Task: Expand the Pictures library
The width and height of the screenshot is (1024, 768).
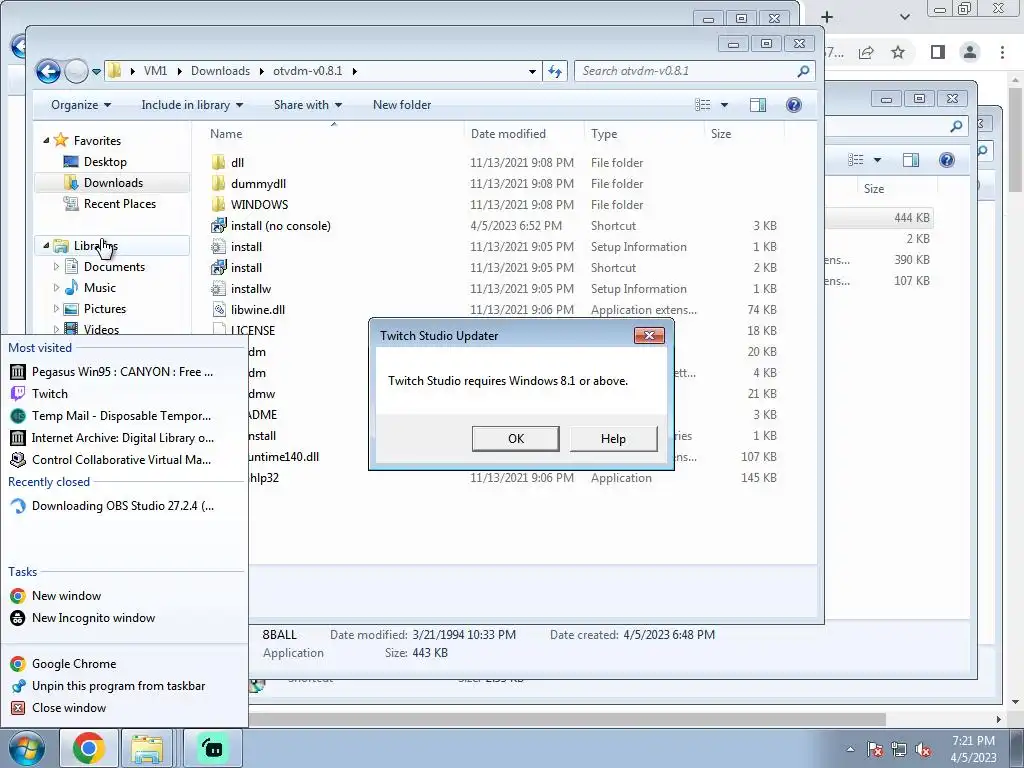Action: pos(56,308)
